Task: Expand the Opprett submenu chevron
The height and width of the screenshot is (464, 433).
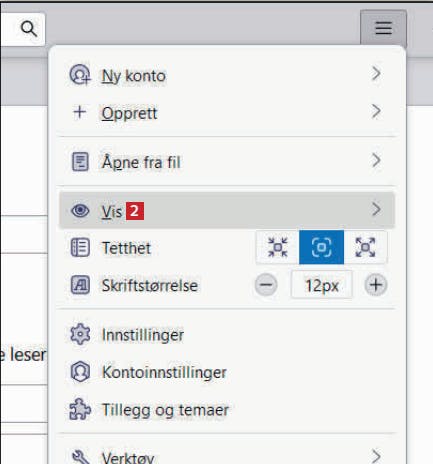Action: 376,111
